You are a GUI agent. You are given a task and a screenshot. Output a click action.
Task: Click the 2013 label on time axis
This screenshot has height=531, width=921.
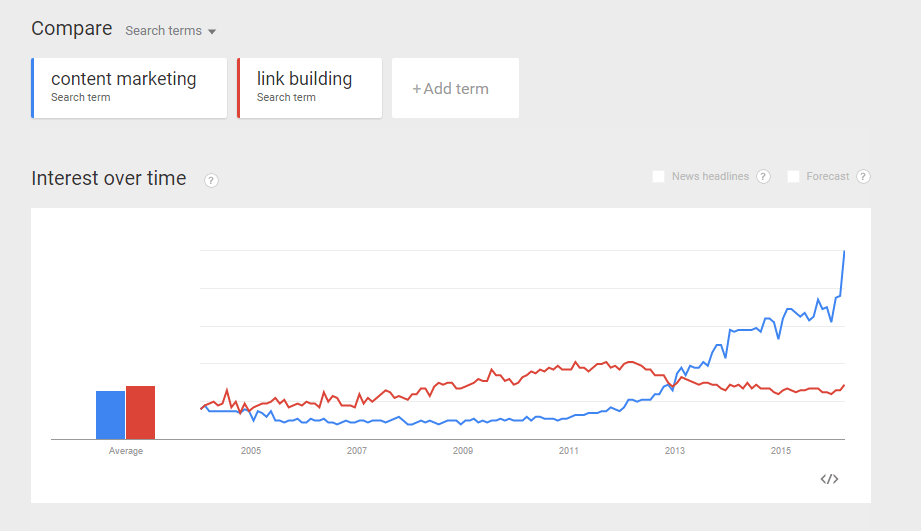pos(674,451)
